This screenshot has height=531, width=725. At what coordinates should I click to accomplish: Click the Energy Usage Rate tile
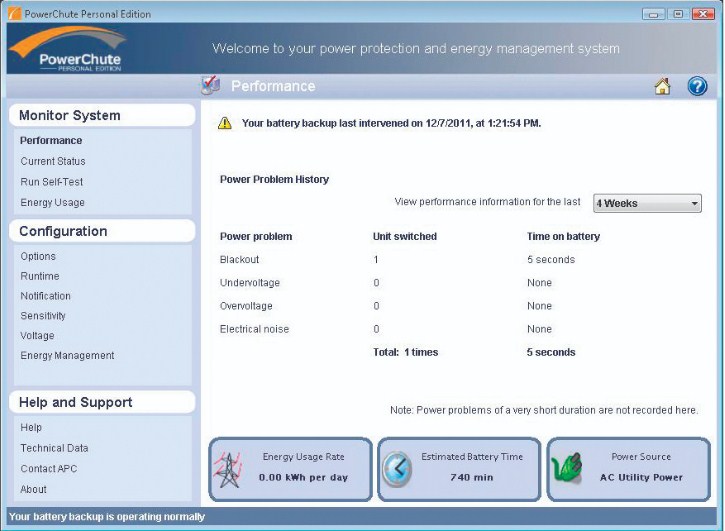pos(290,469)
